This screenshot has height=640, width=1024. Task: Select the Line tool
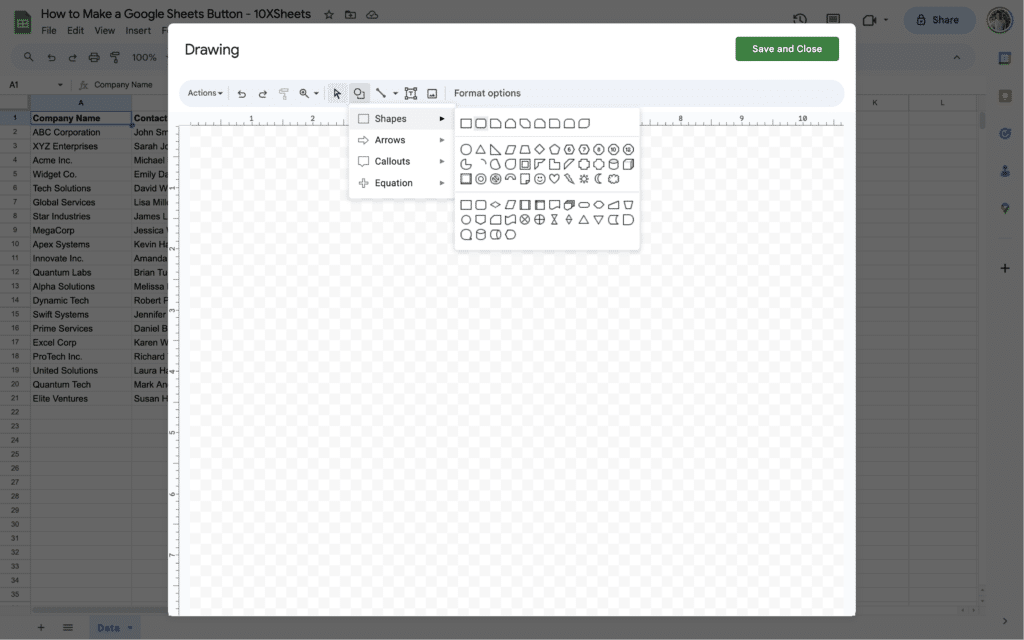(x=381, y=93)
